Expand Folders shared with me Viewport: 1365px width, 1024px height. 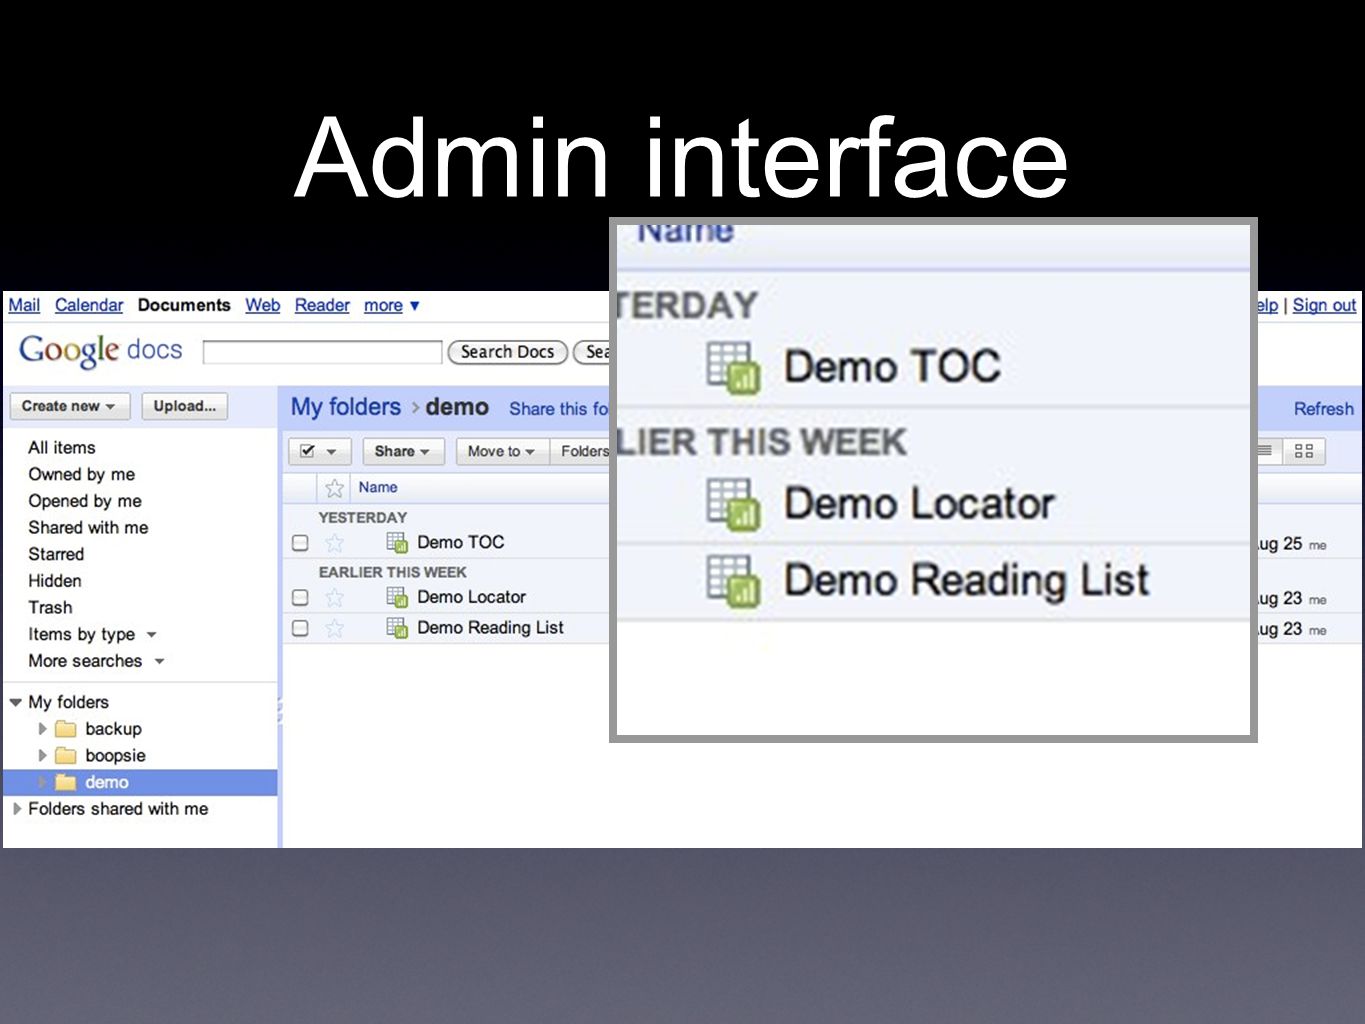tap(17, 808)
